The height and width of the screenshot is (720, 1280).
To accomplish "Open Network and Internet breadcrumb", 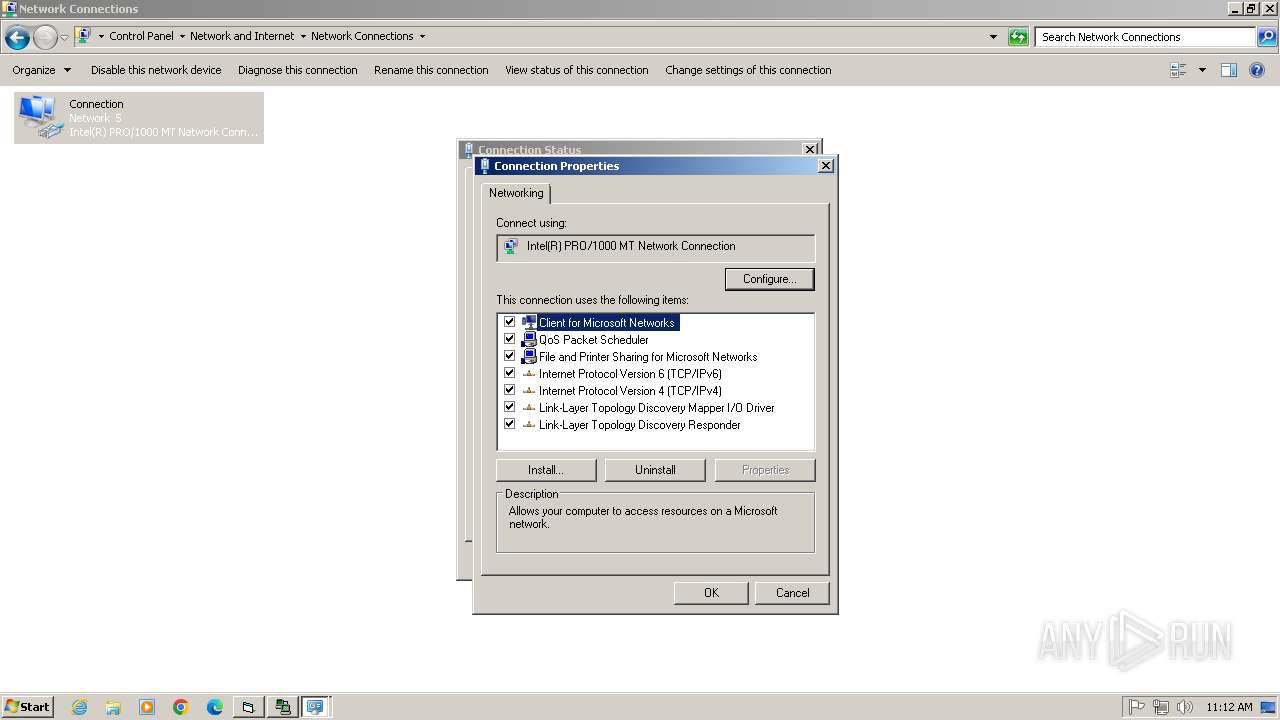I will click(x=242, y=36).
